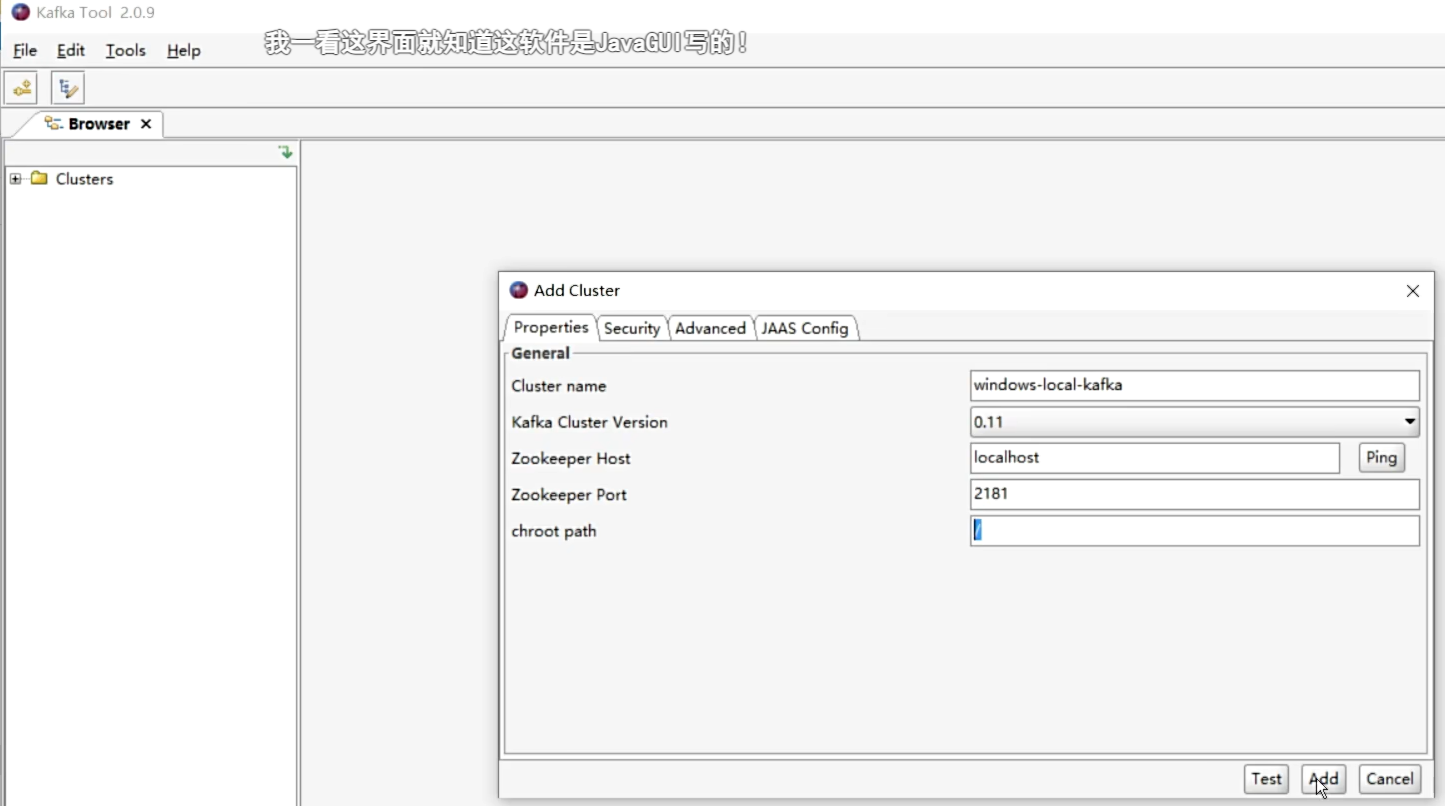The height and width of the screenshot is (806, 1445).
Task: Switch to the Advanced tab
Action: [710, 328]
